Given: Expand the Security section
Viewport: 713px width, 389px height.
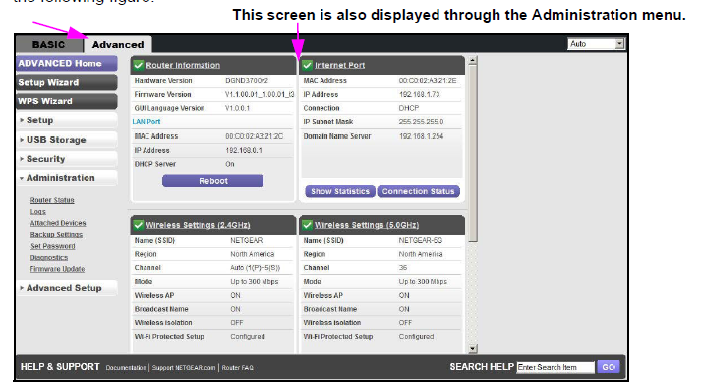Looking at the screenshot, I should tap(67, 159).
